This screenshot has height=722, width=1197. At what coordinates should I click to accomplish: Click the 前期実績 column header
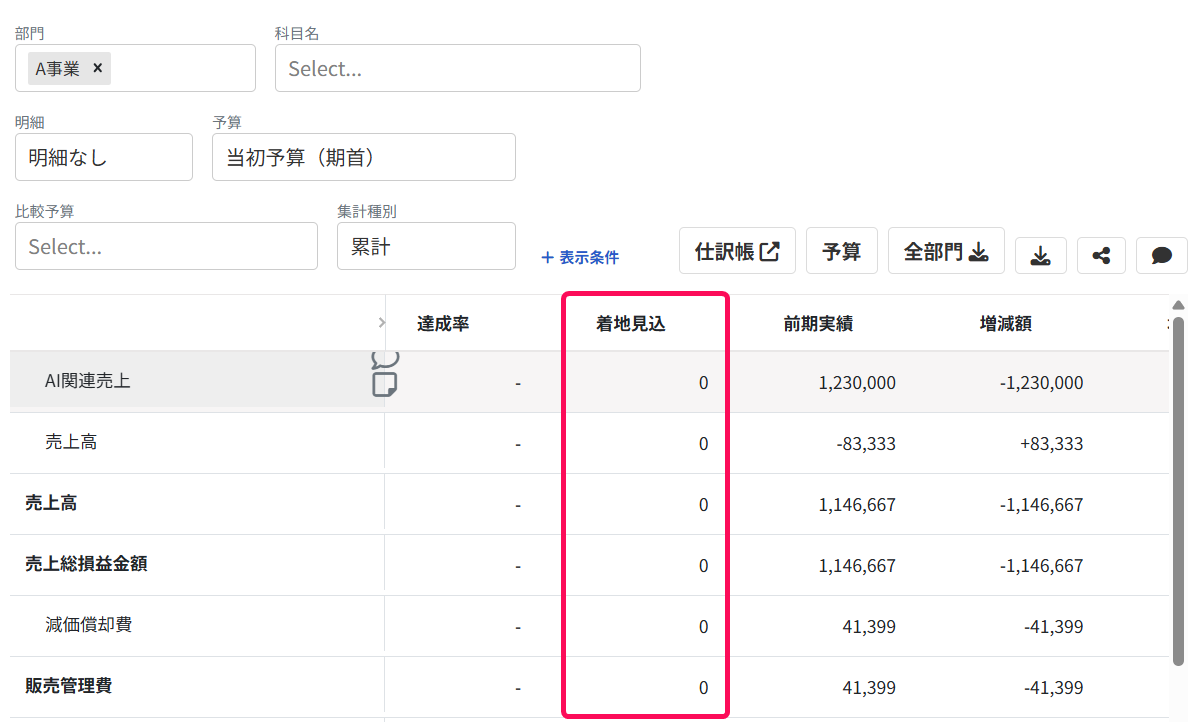pyautogui.click(x=818, y=324)
